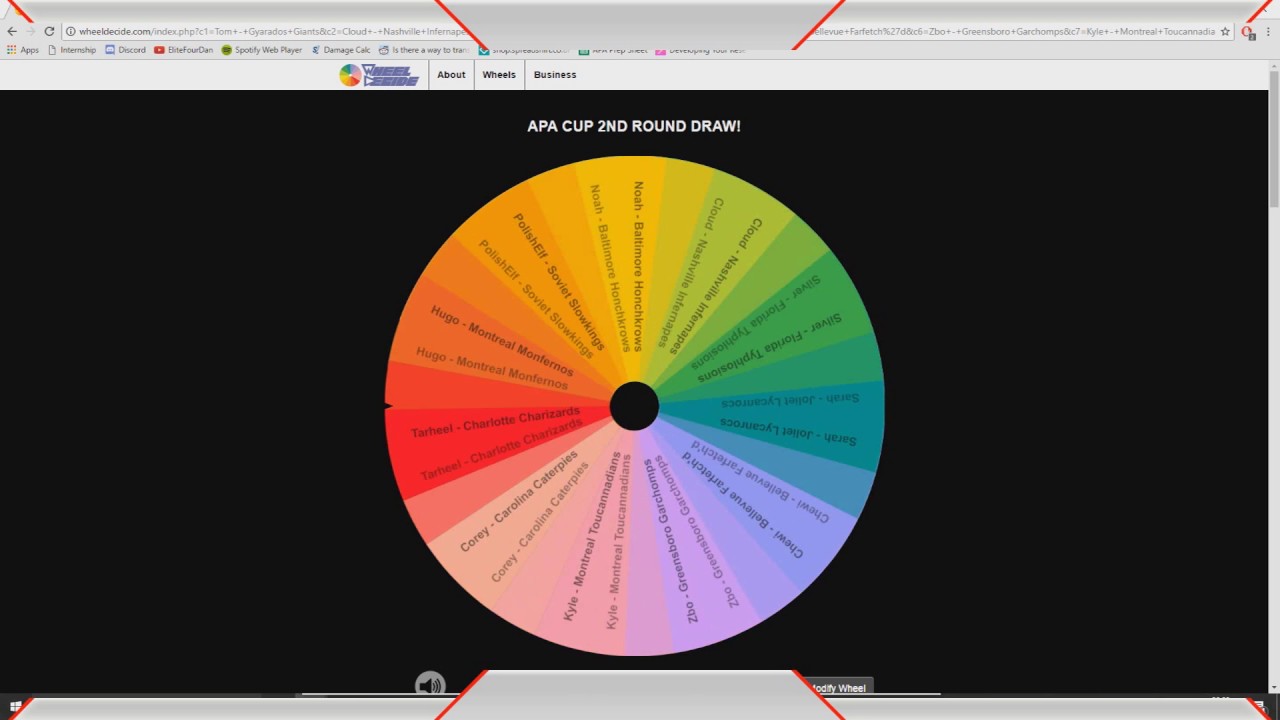Open the 'Is there a way to' bookmark

point(425,50)
